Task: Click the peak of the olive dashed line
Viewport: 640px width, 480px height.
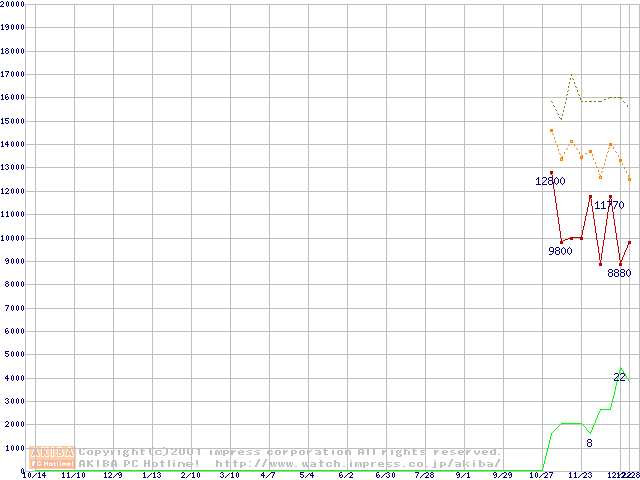Action: (x=571, y=75)
